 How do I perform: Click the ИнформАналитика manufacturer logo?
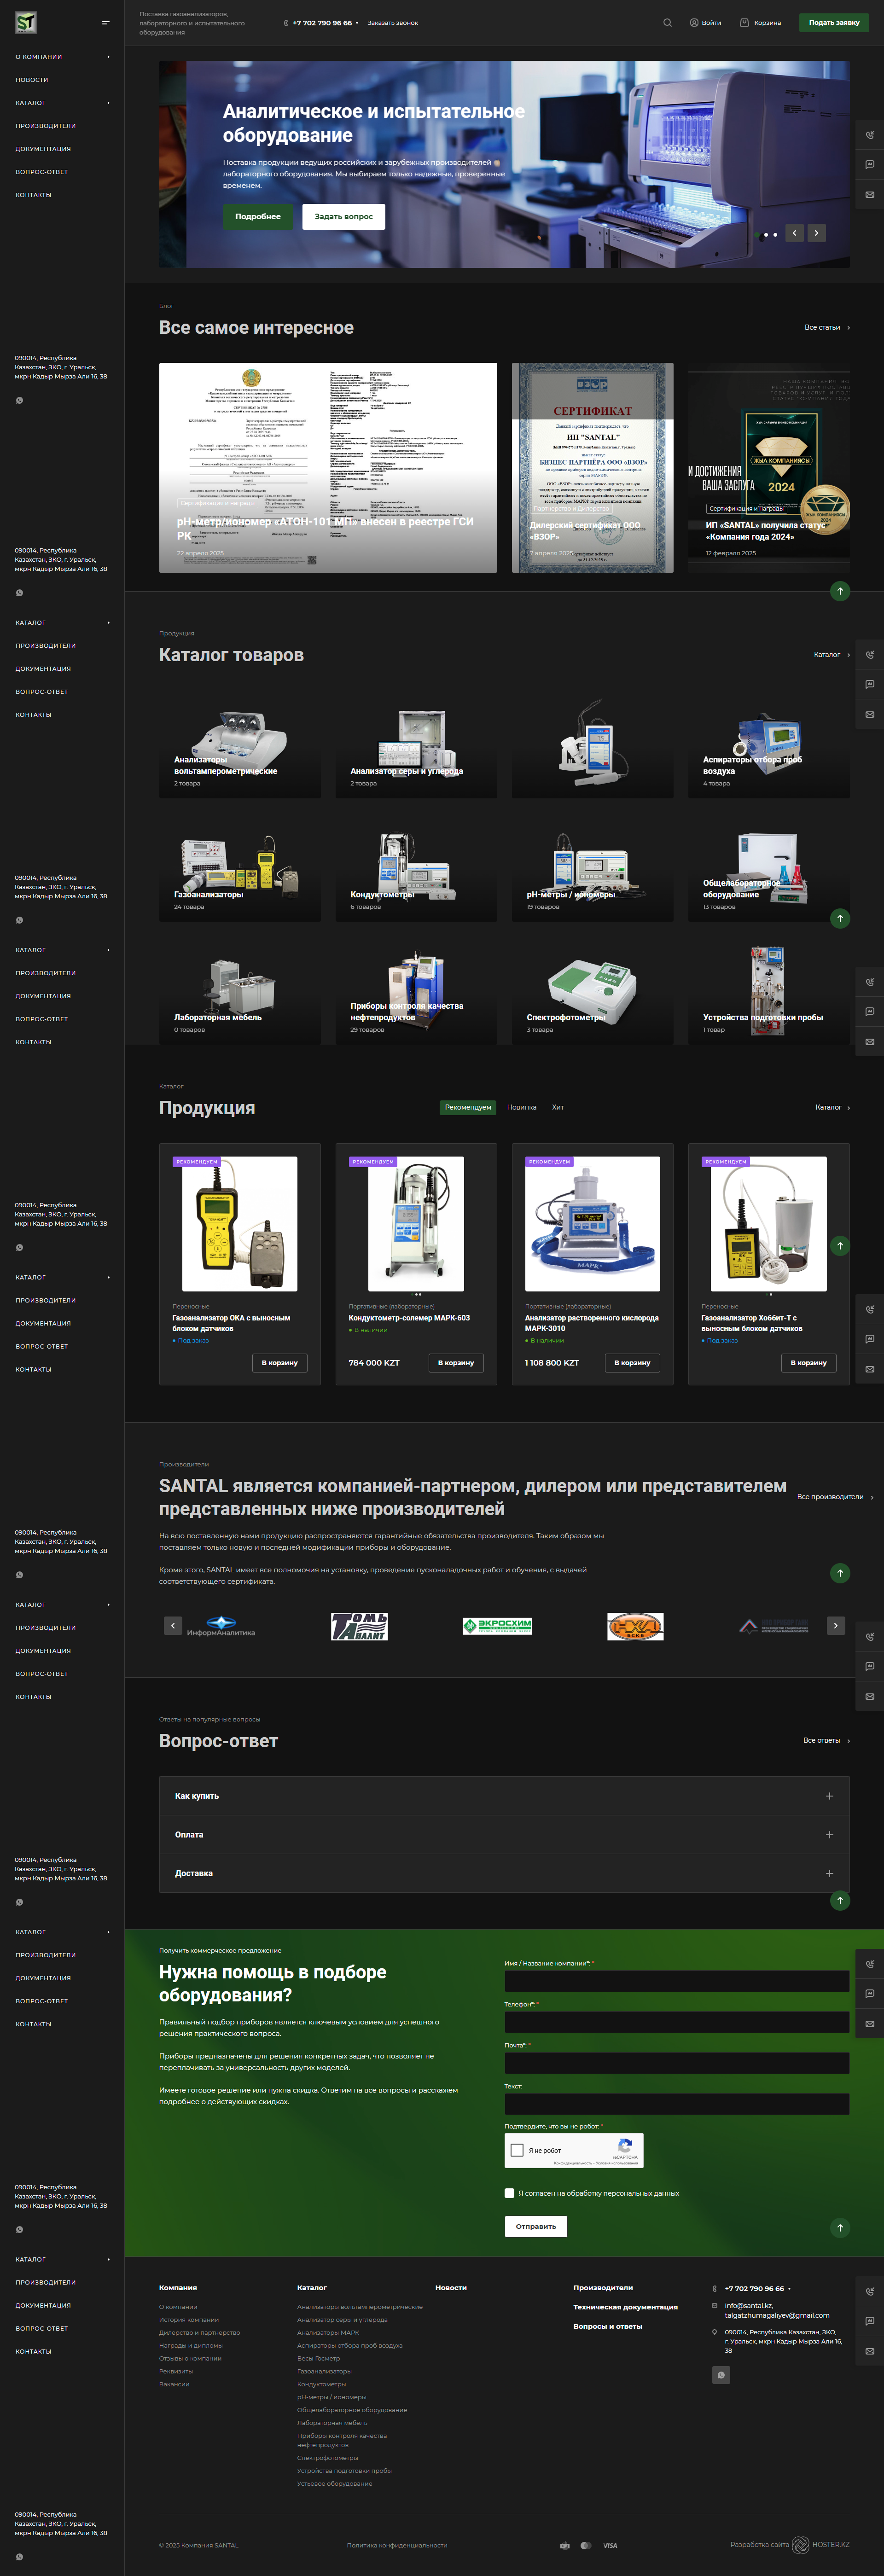221,1626
